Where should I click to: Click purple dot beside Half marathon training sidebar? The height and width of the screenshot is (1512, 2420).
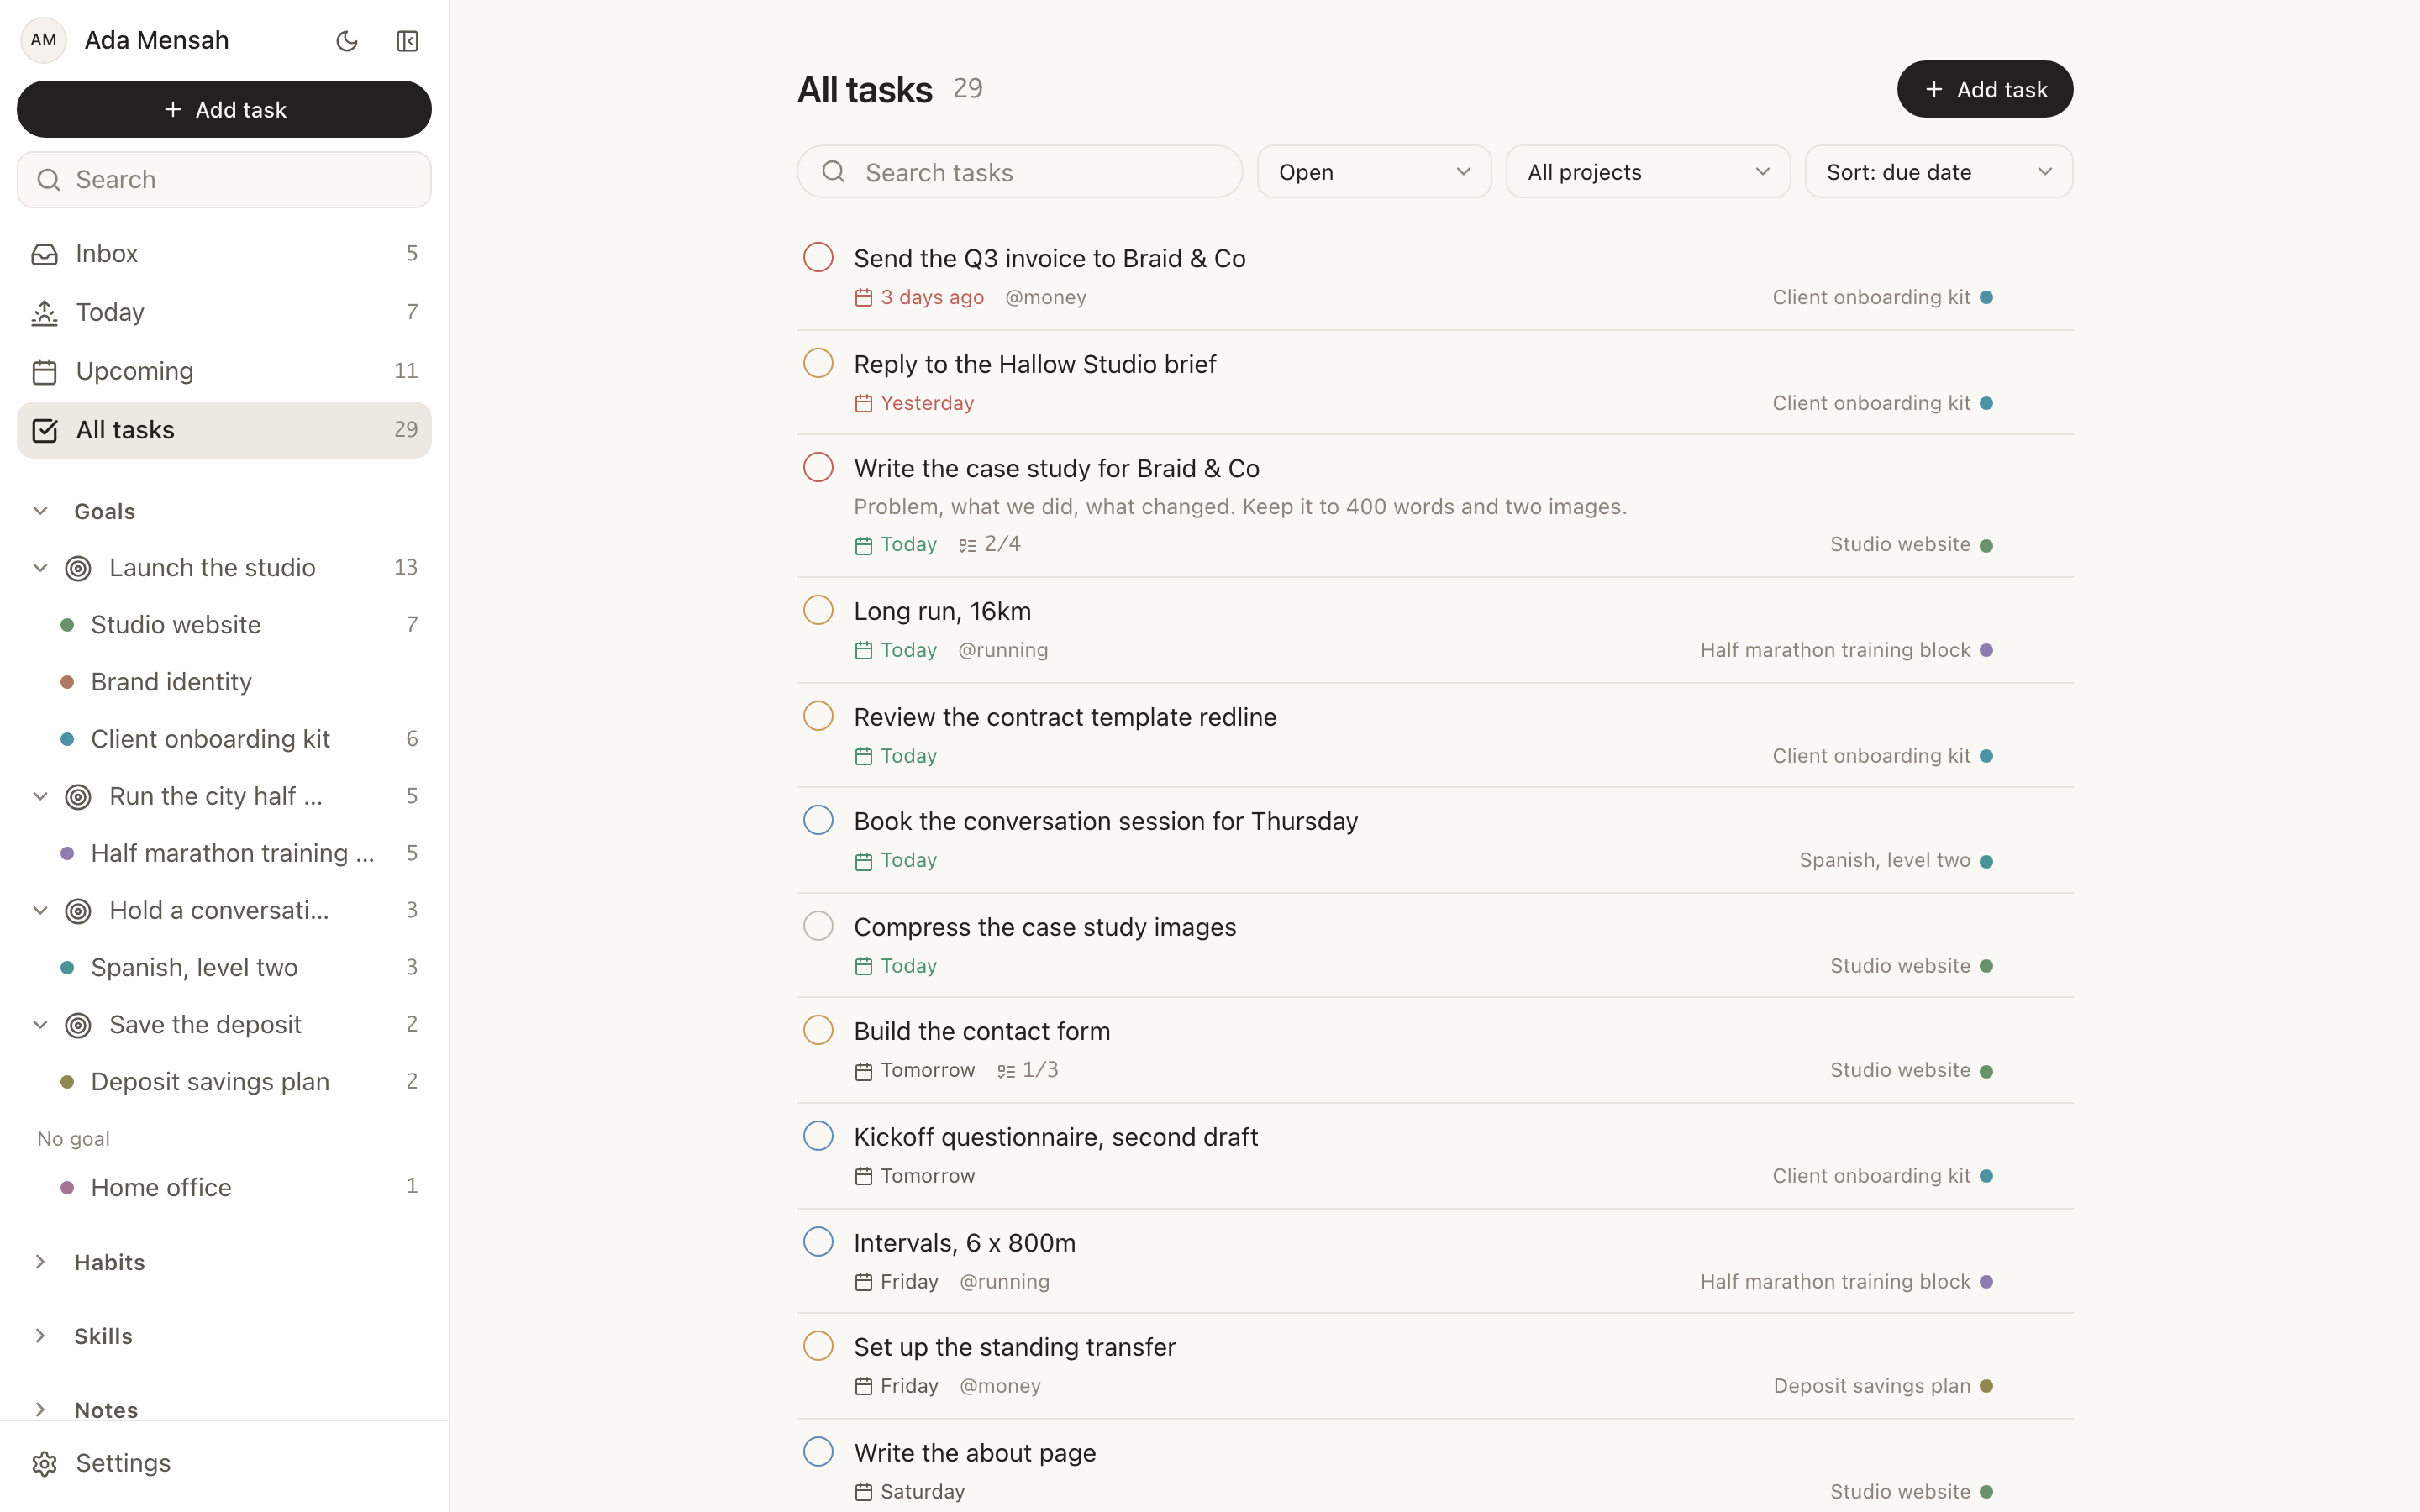(67, 854)
